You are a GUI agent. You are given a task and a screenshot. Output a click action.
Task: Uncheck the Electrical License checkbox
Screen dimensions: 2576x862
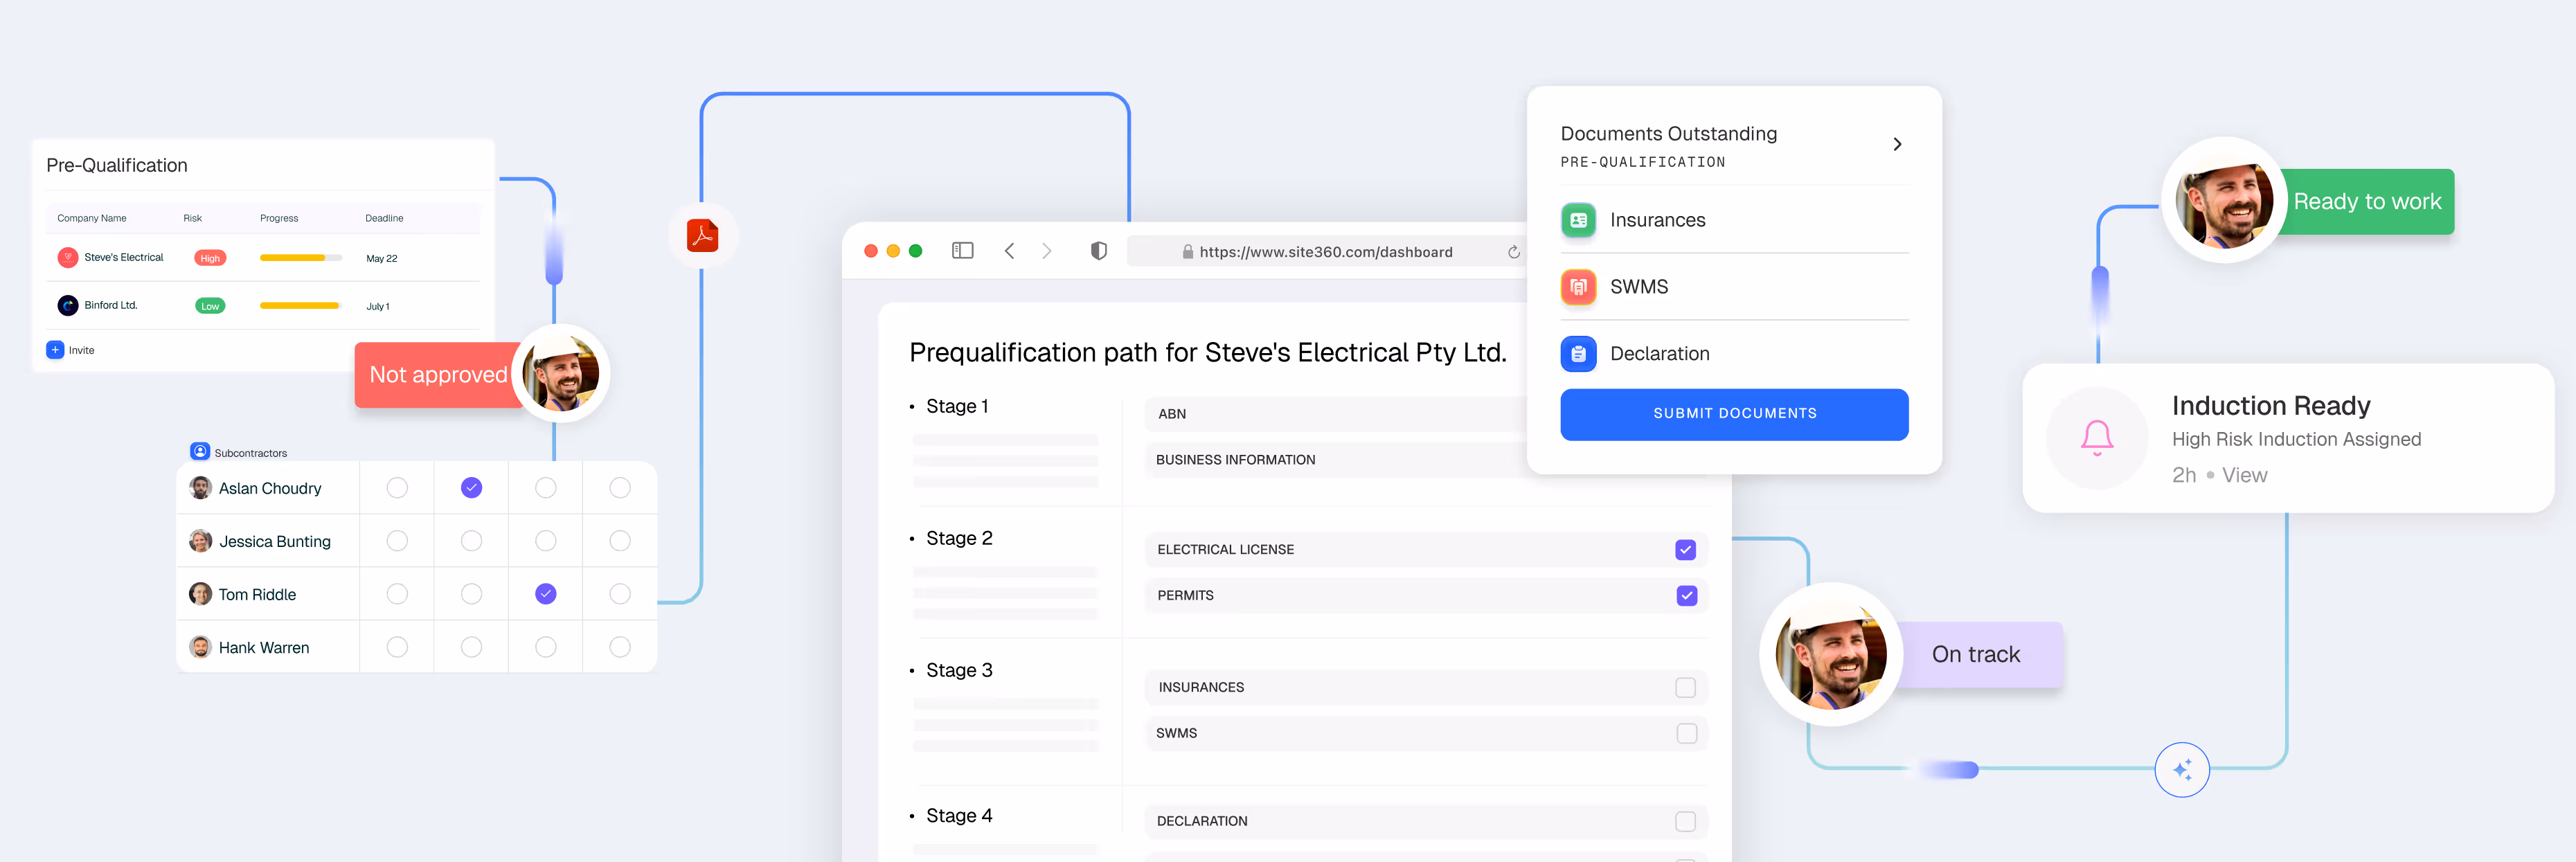pyautogui.click(x=1685, y=550)
